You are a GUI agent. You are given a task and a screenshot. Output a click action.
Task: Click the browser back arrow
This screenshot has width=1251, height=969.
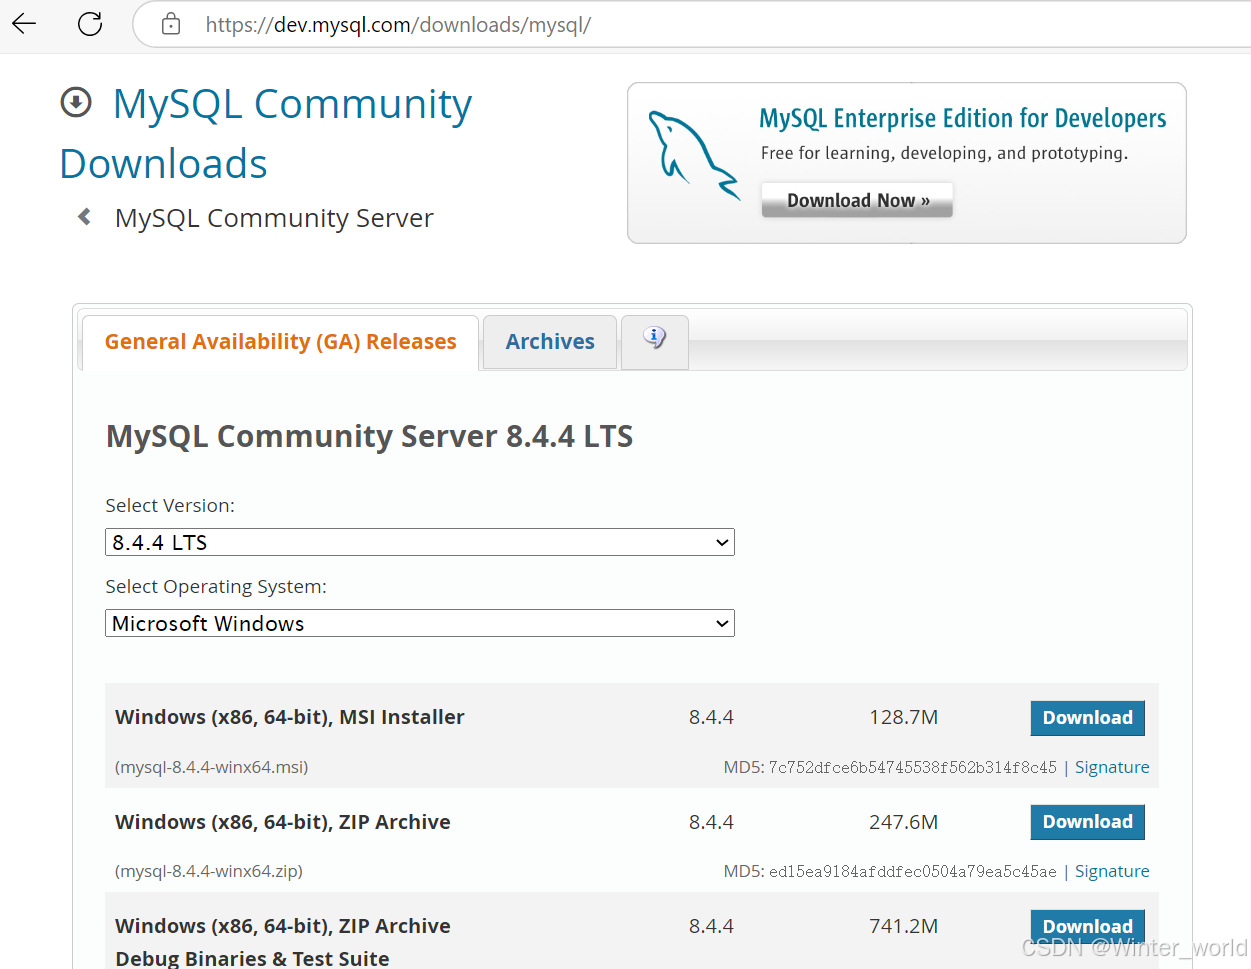[x=24, y=23]
